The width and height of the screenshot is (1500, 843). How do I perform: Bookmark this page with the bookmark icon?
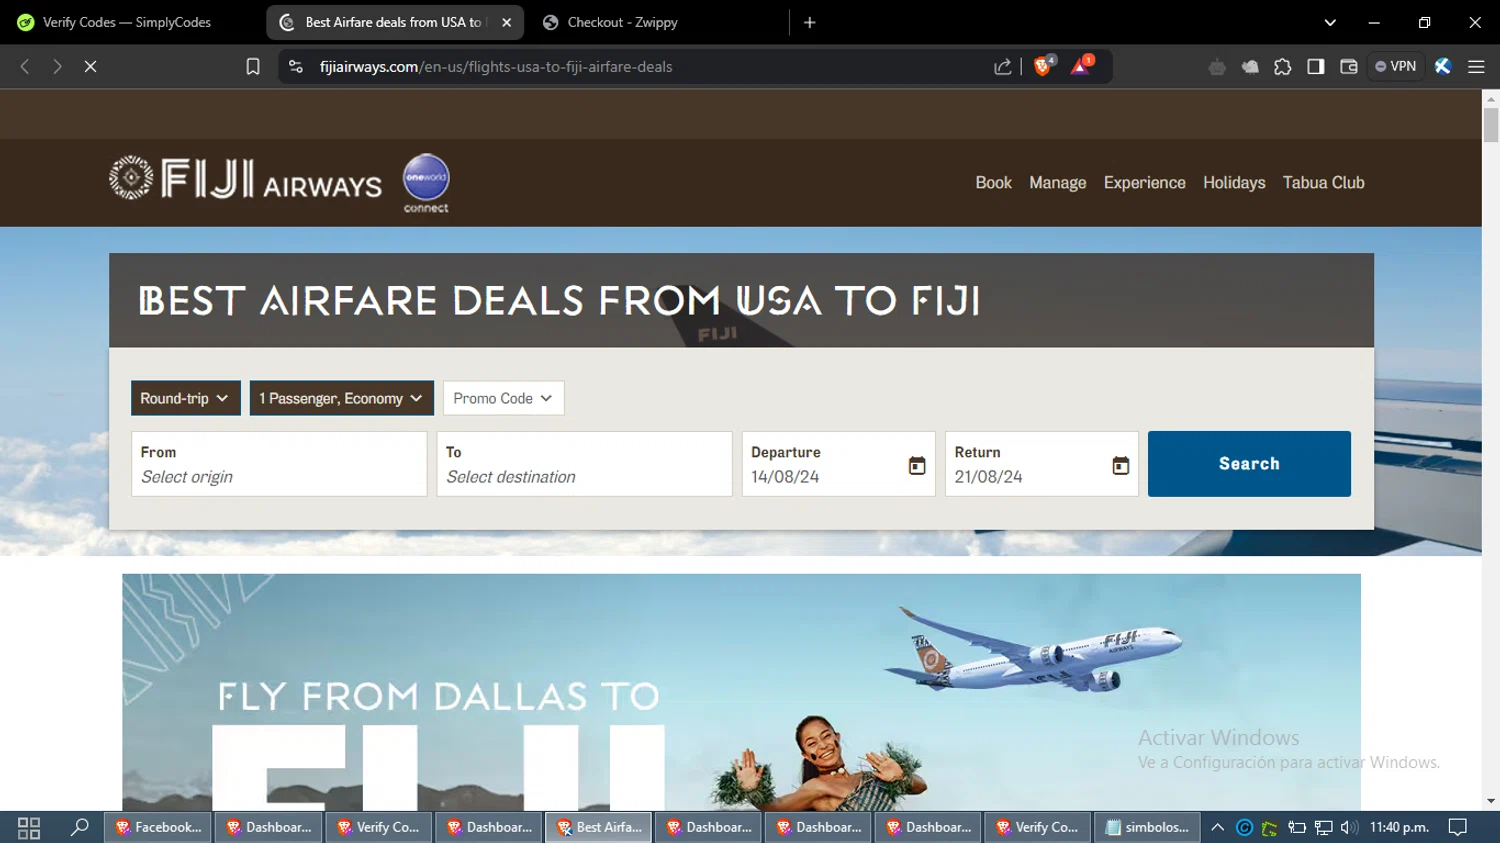point(253,66)
